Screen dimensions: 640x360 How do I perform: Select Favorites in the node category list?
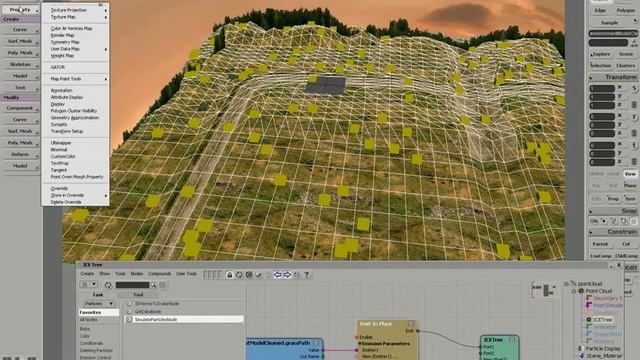click(x=99, y=312)
